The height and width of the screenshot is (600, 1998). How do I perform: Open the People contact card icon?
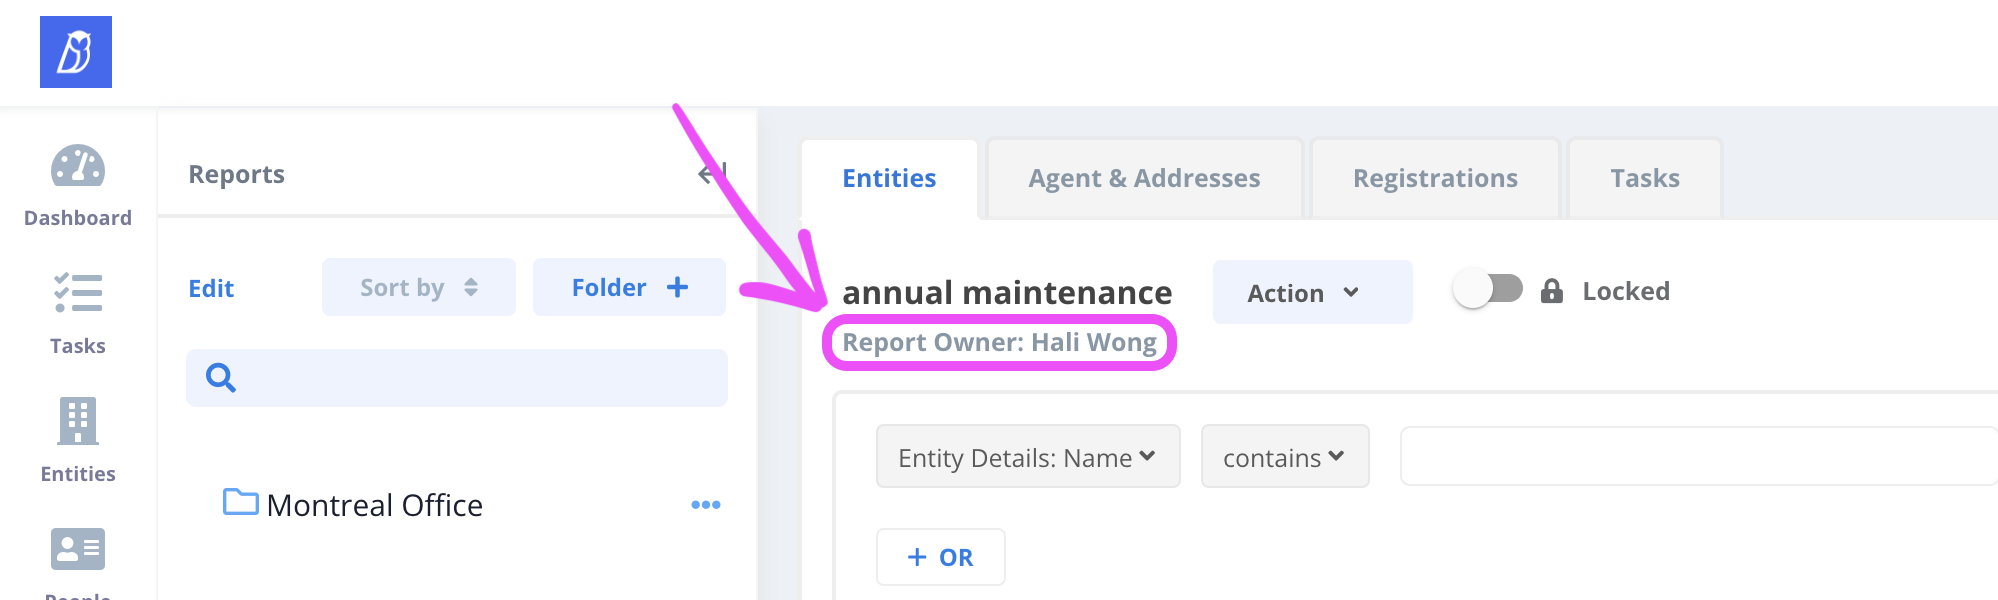(x=78, y=549)
